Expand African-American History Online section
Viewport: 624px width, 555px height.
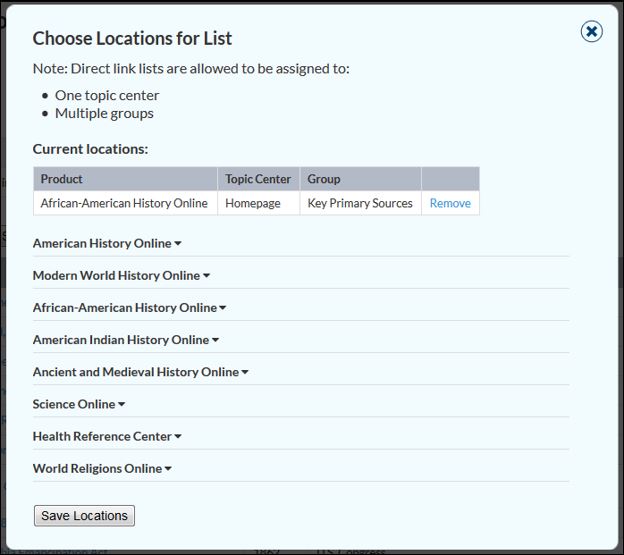(x=129, y=308)
